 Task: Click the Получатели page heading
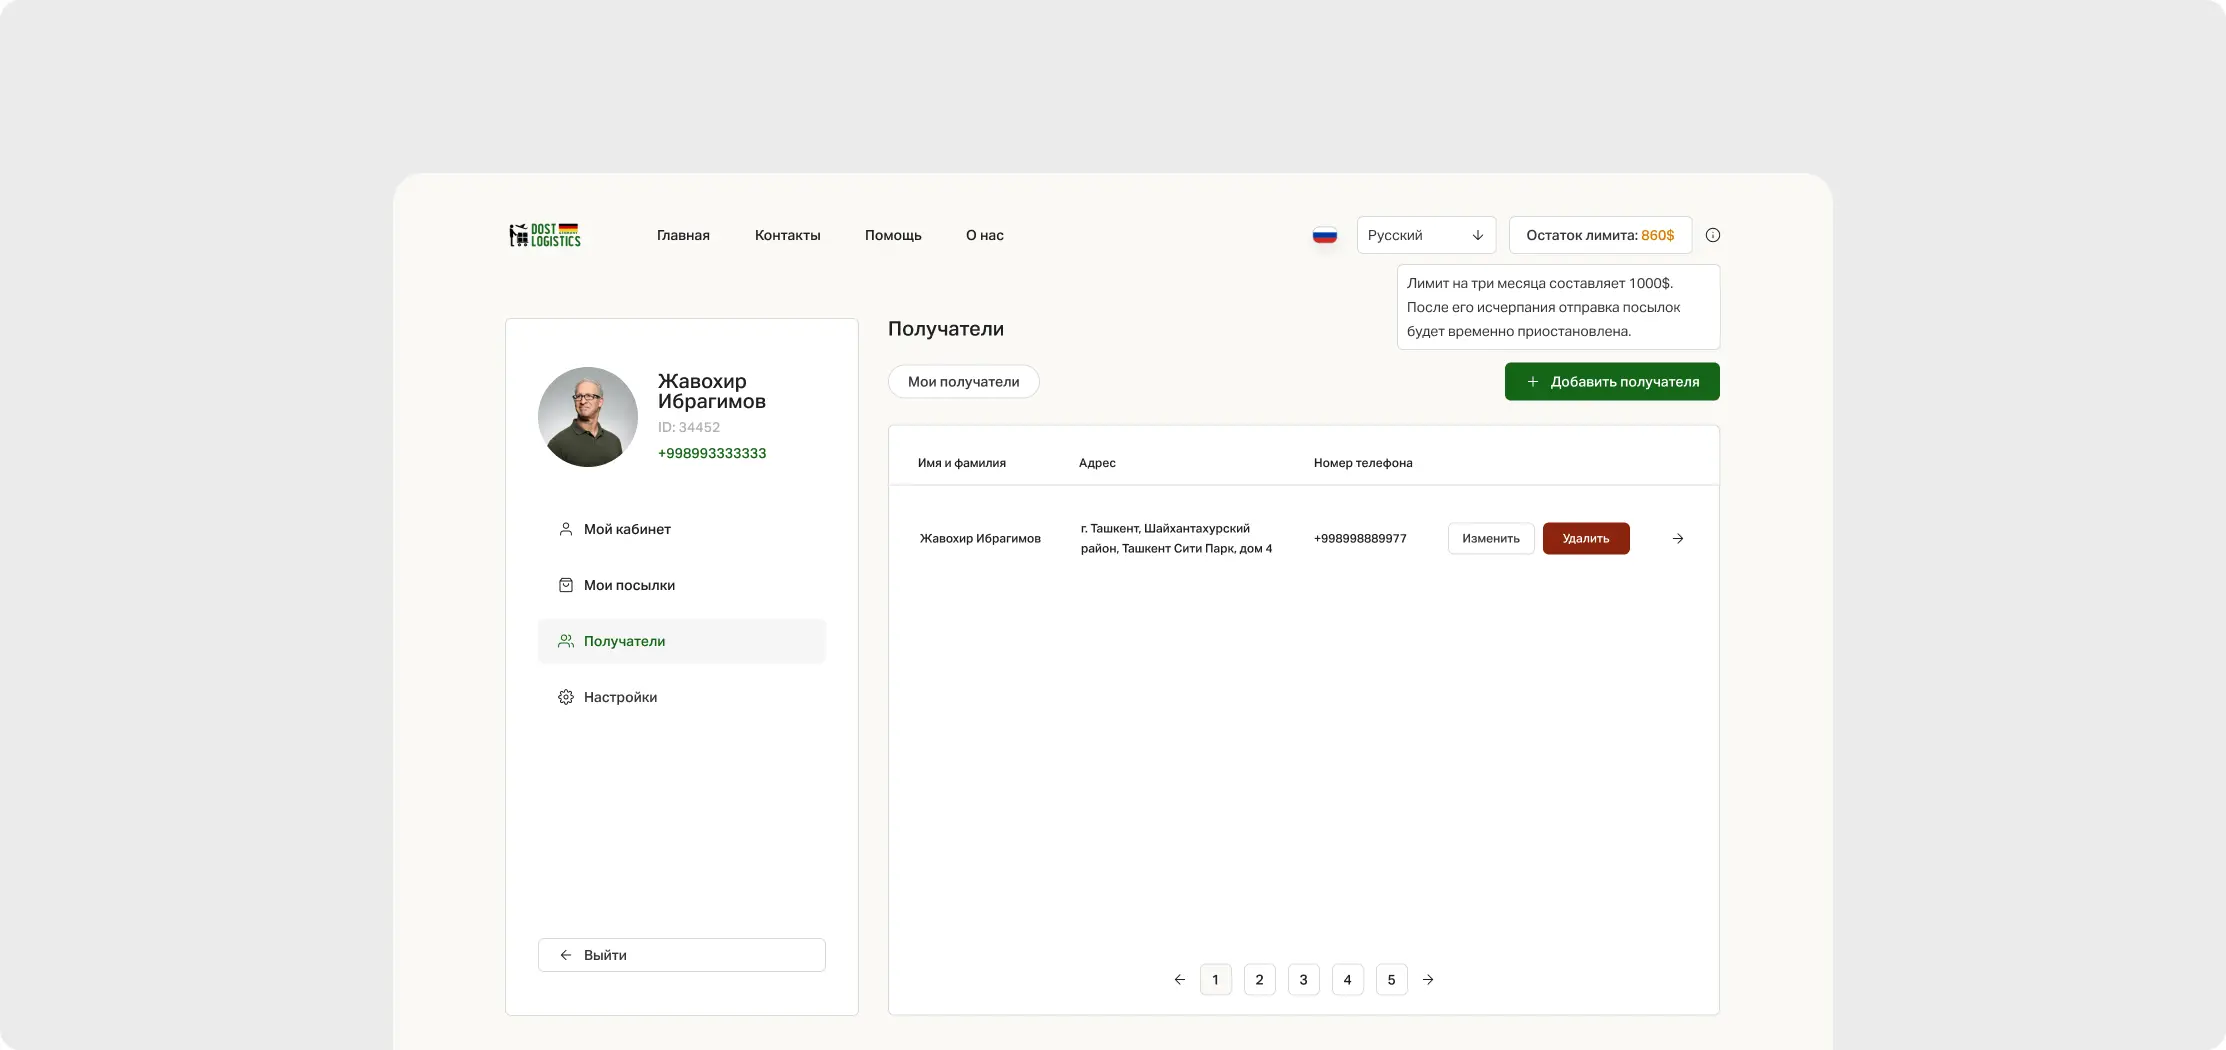point(946,329)
